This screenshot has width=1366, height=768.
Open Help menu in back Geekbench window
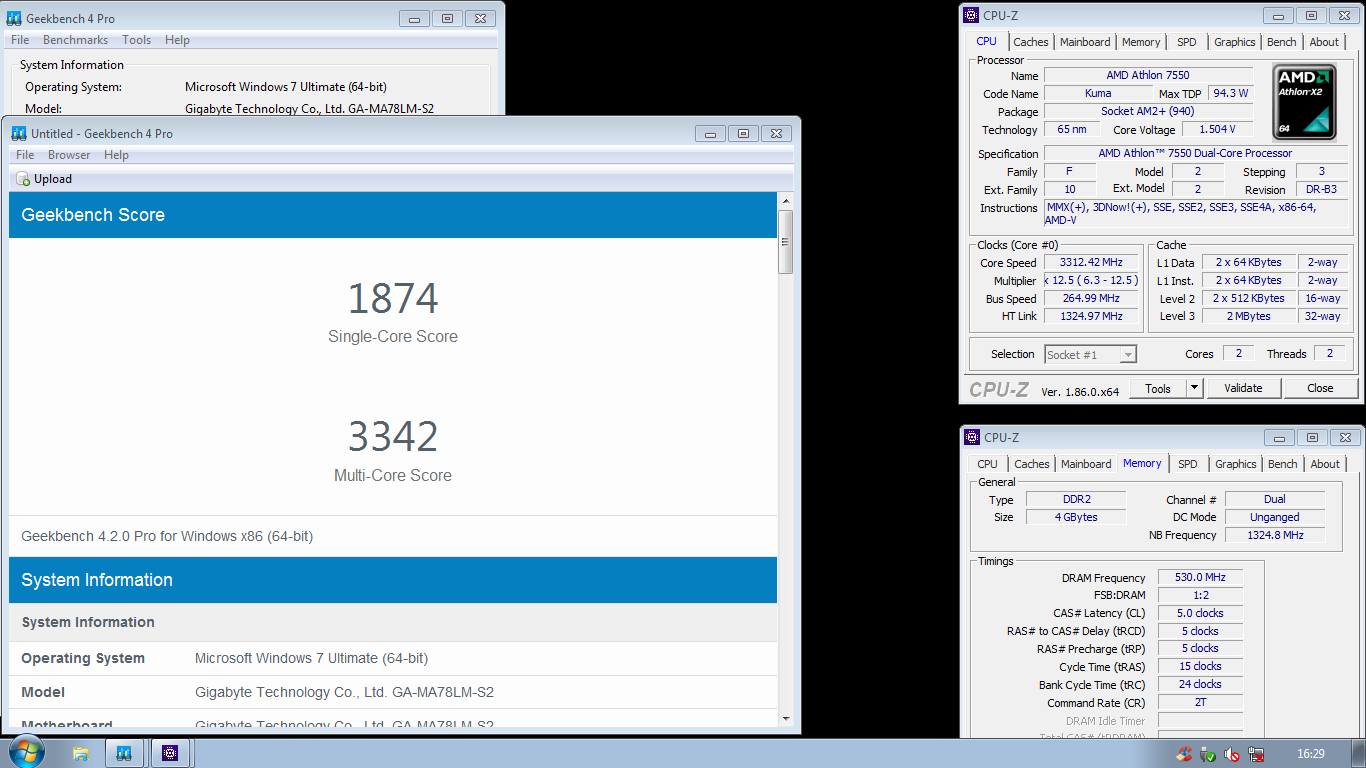(x=177, y=40)
